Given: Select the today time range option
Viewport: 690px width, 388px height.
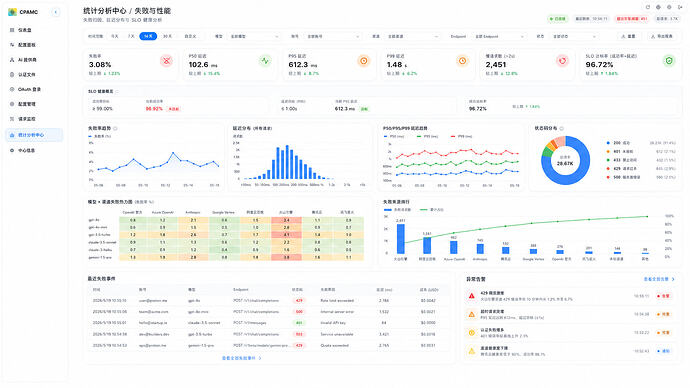Looking at the screenshot, I should [115, 37].
